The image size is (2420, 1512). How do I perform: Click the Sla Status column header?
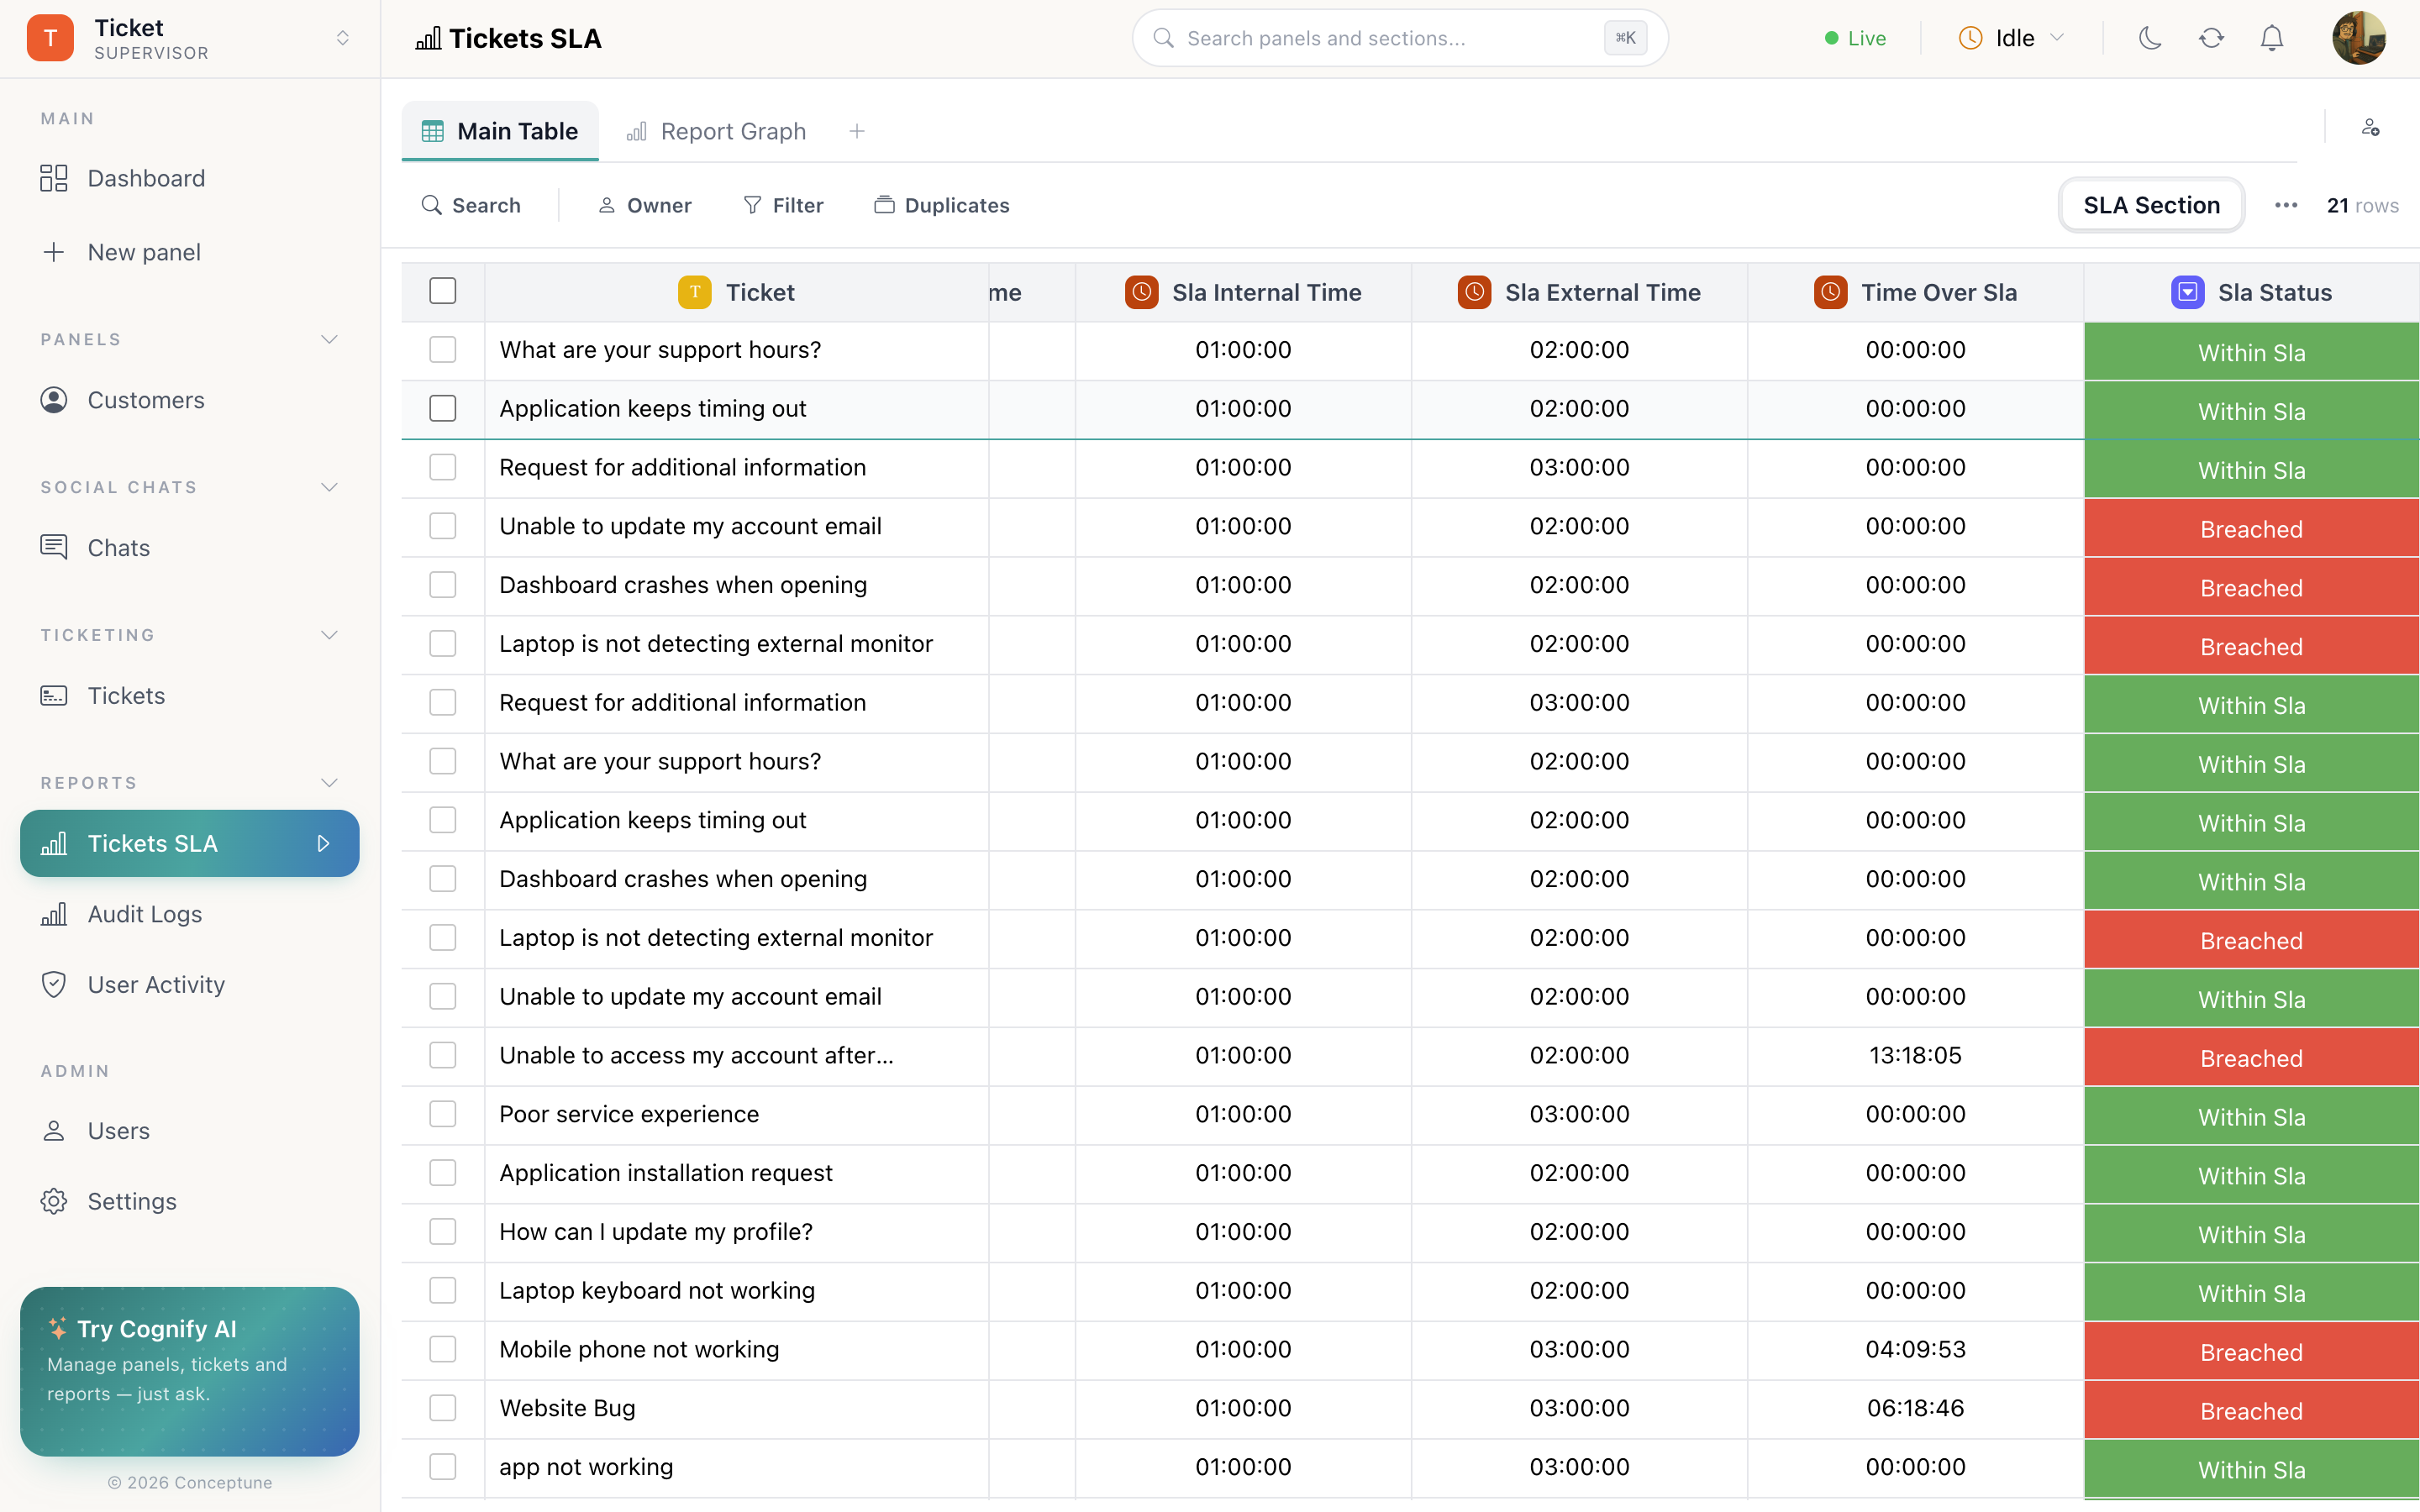tap(2251, 292)
